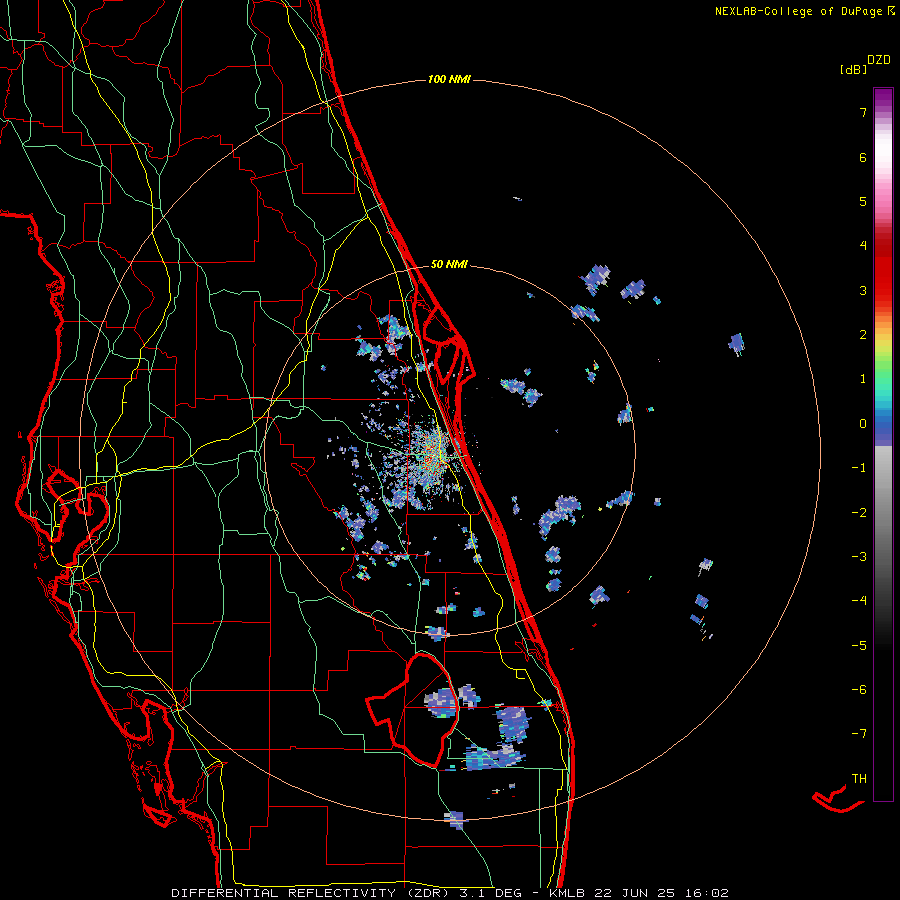Screen dimensions: 900x900
Task: Click the 3.1 DEG elevation angle text
Action: pos(490,893)
